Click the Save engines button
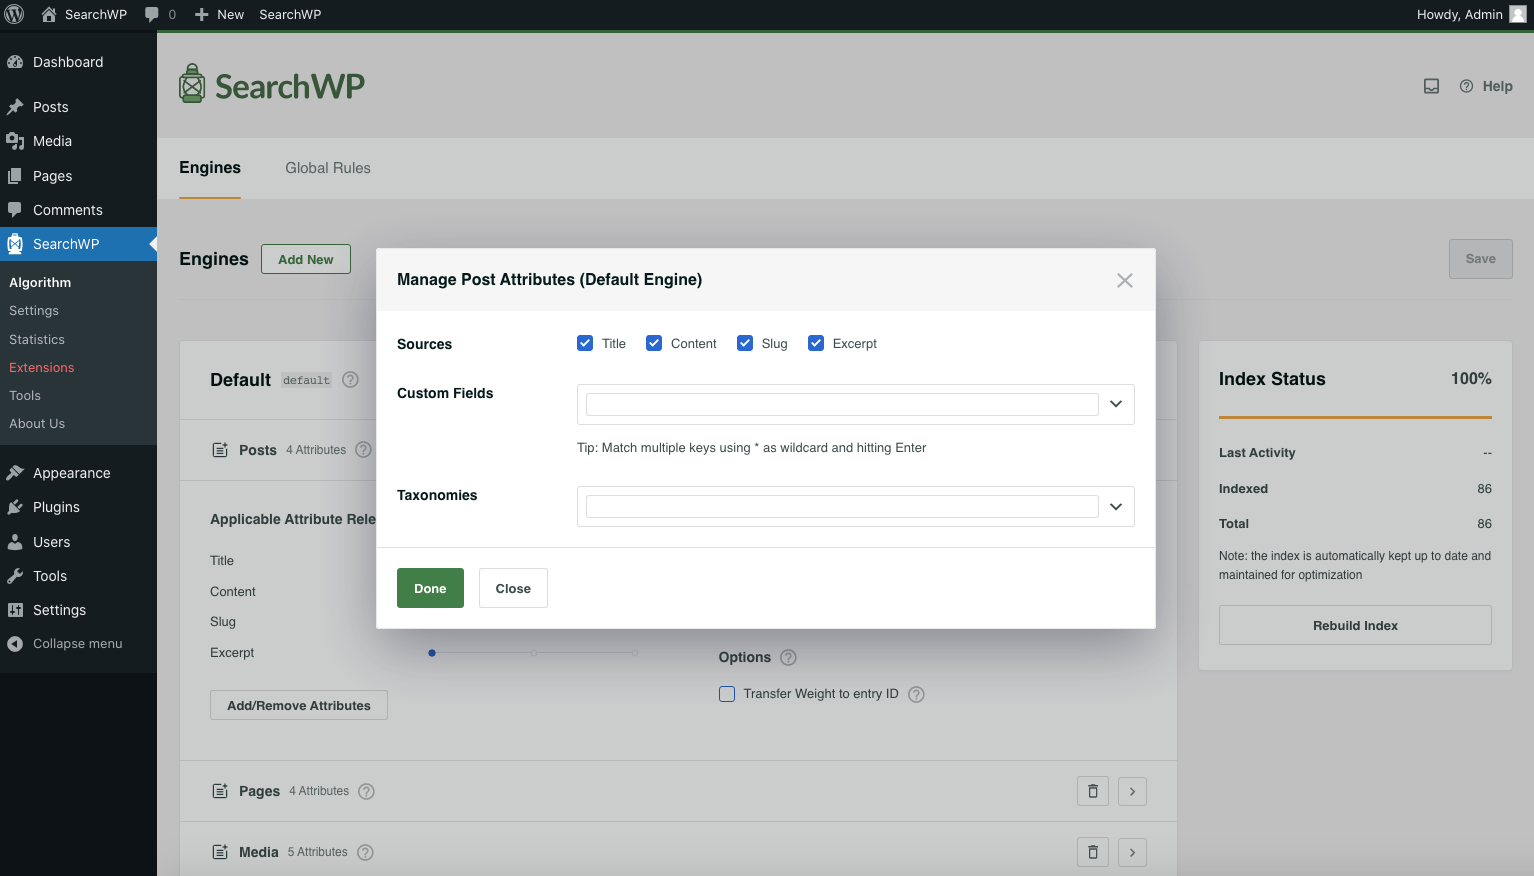This screenshot has height=876, width=1534. (x=1481, y=259)
